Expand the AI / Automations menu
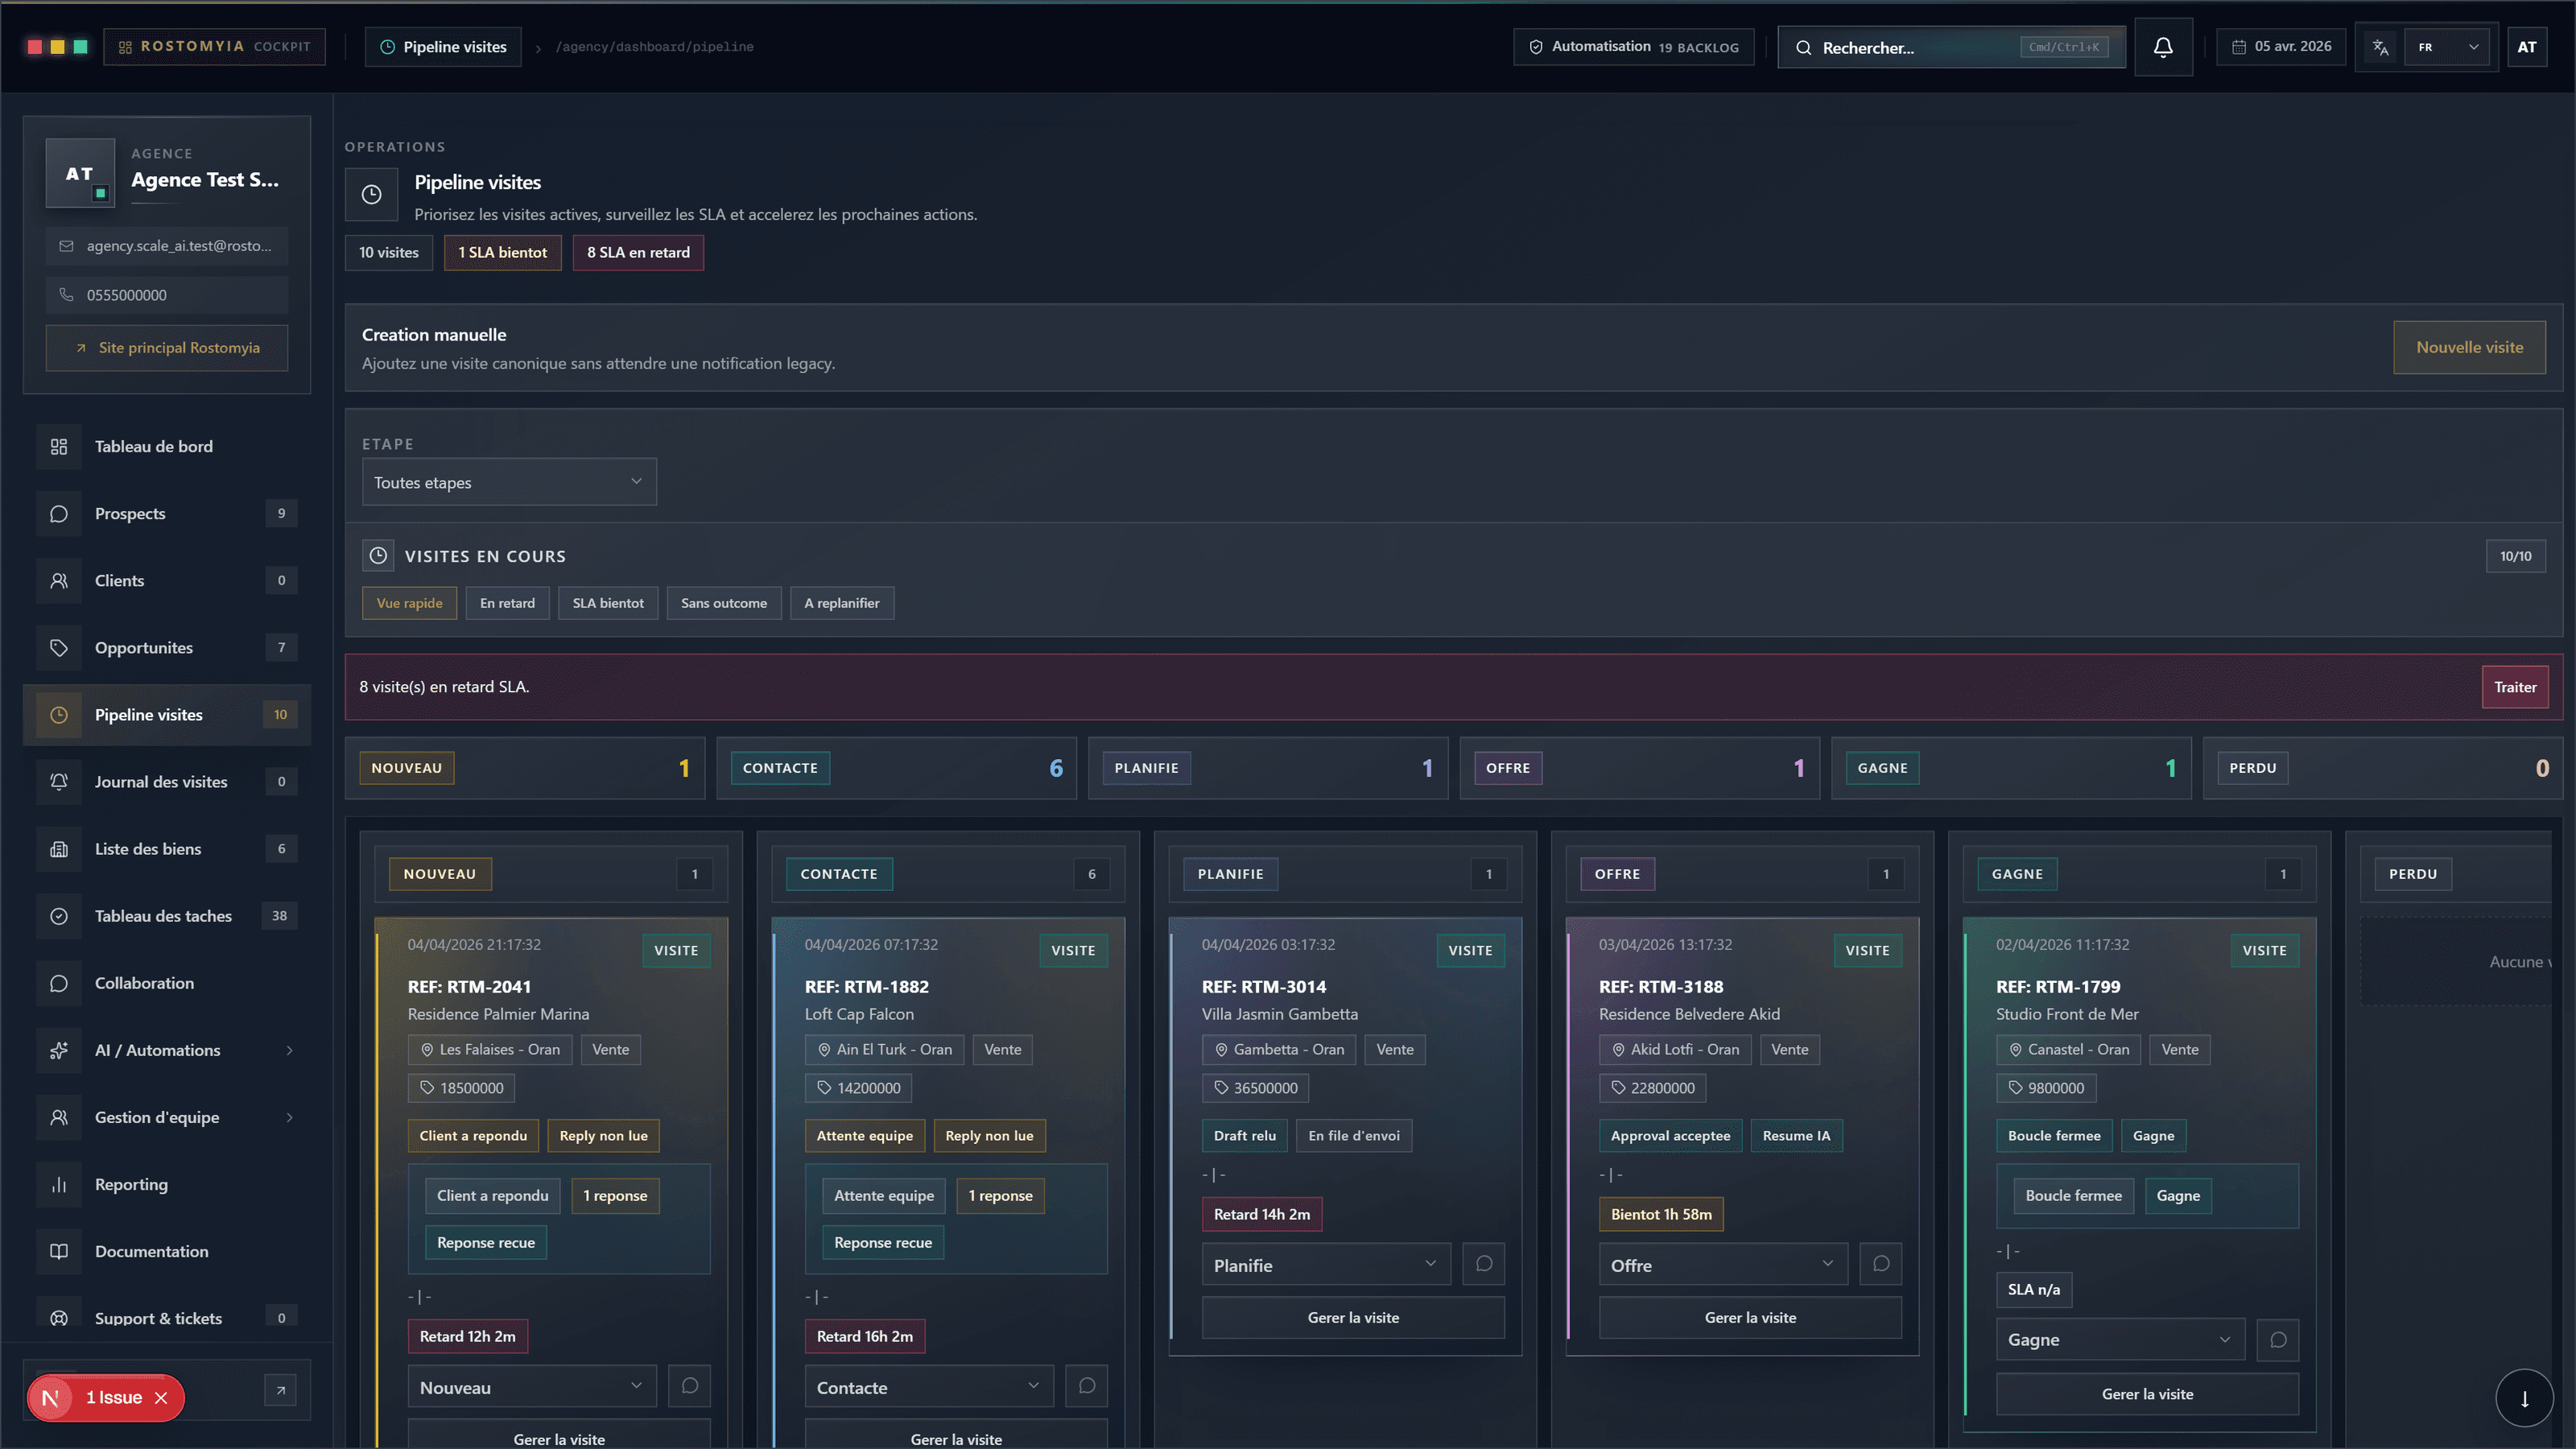Viewport: 2576px width, 1449px height. (x=167, y=1050)
